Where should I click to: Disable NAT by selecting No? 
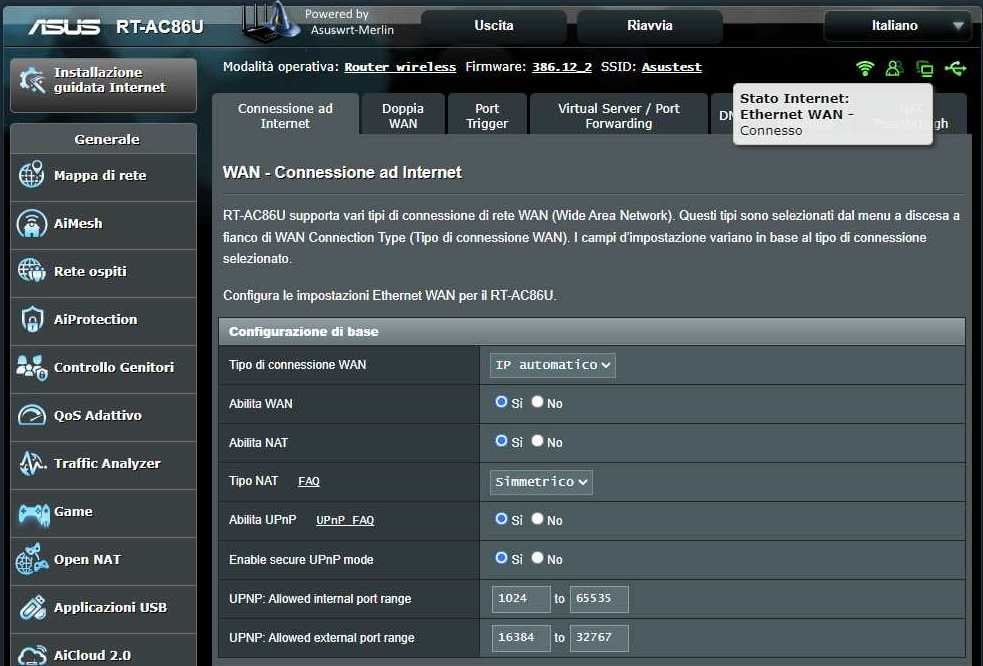pyautogui.click(x=538, y=441)
